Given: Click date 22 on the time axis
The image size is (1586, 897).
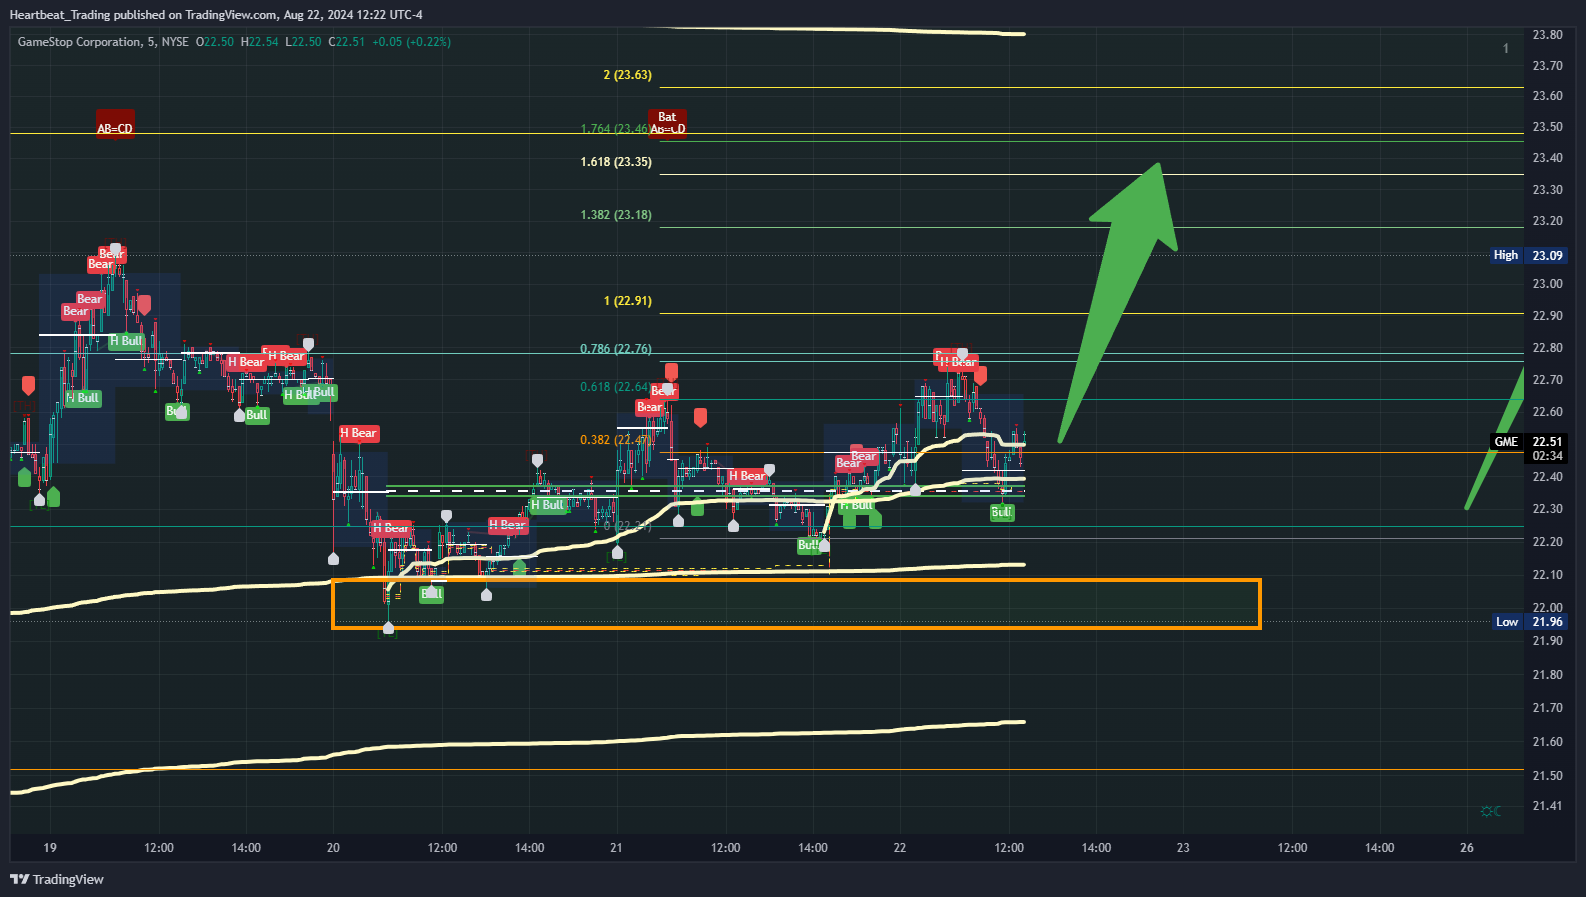Looking at the screenshot, I should tap(900, 848).
